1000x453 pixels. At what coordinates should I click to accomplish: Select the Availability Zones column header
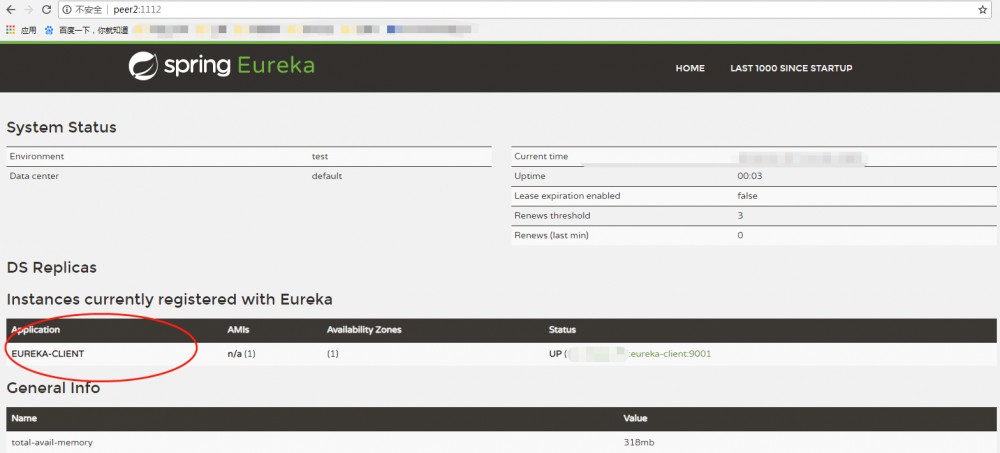[364, 330]
